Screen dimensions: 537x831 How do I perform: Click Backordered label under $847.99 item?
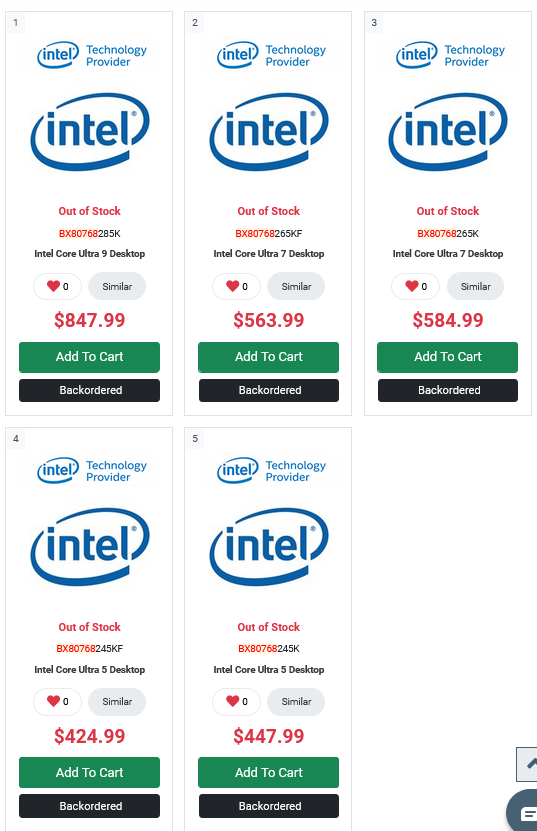(x=90, y=391)
